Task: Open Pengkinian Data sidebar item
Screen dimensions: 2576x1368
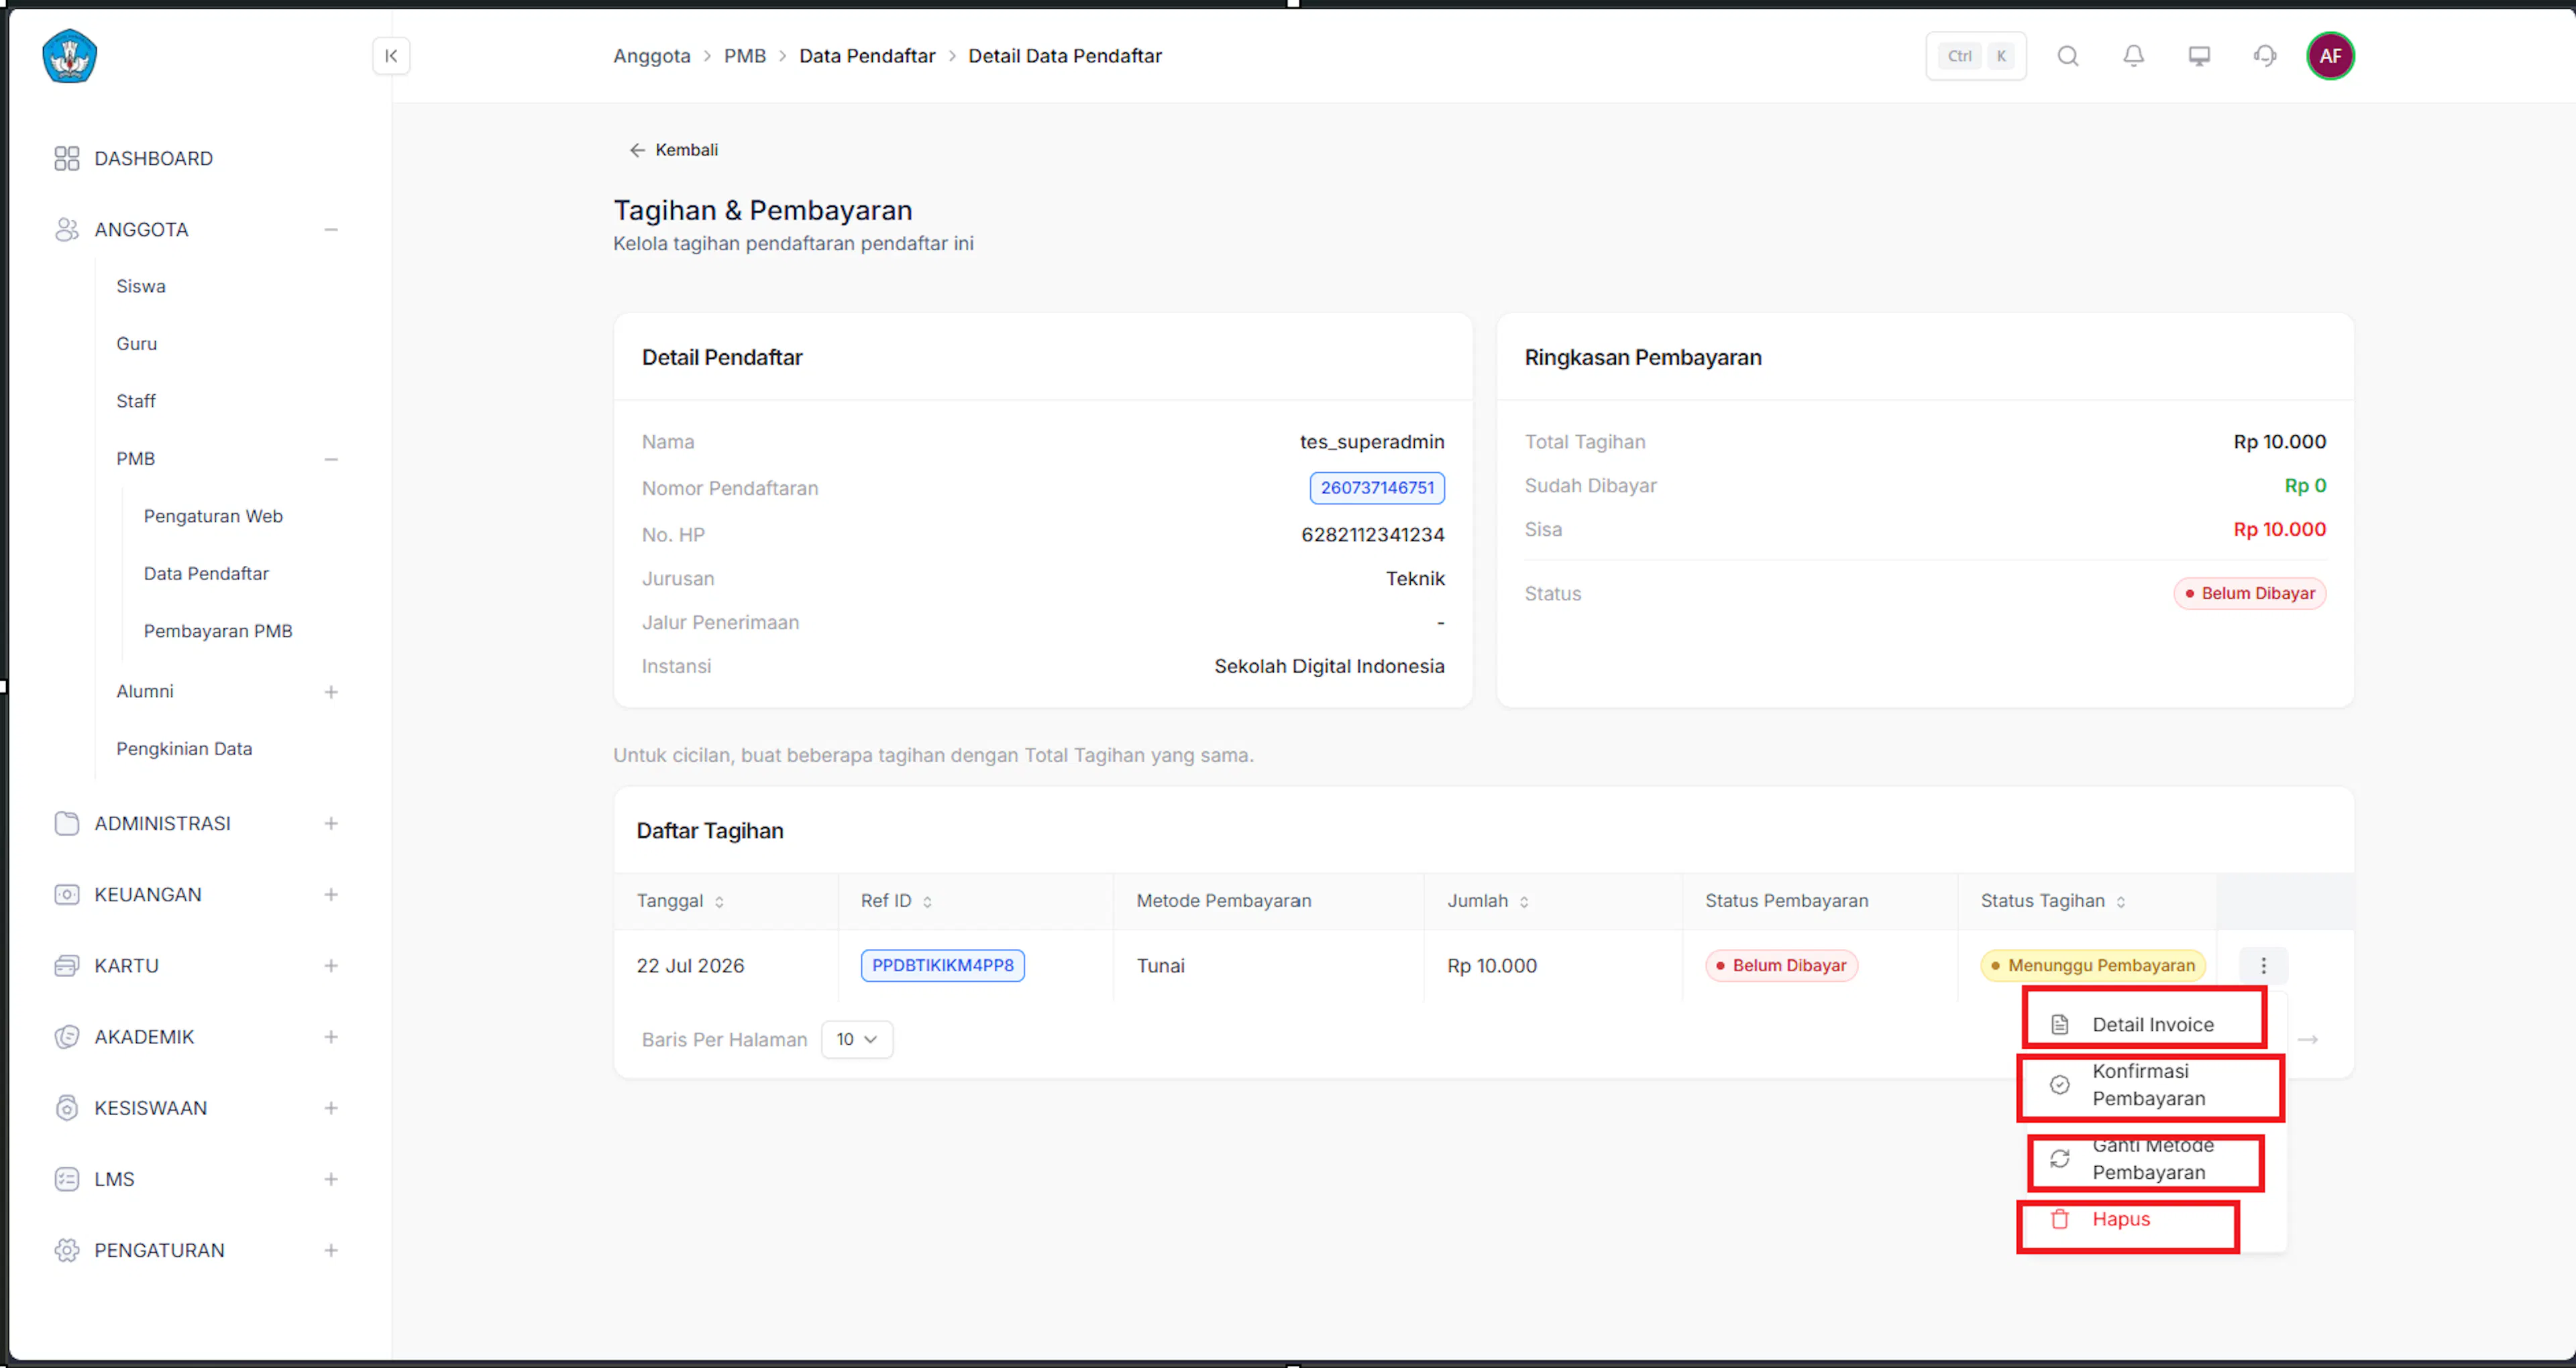Action: click(x=184, y=748)
